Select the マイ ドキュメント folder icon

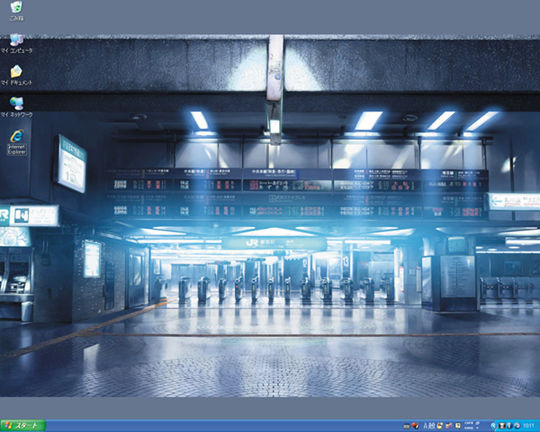click(x=17, y=75)
